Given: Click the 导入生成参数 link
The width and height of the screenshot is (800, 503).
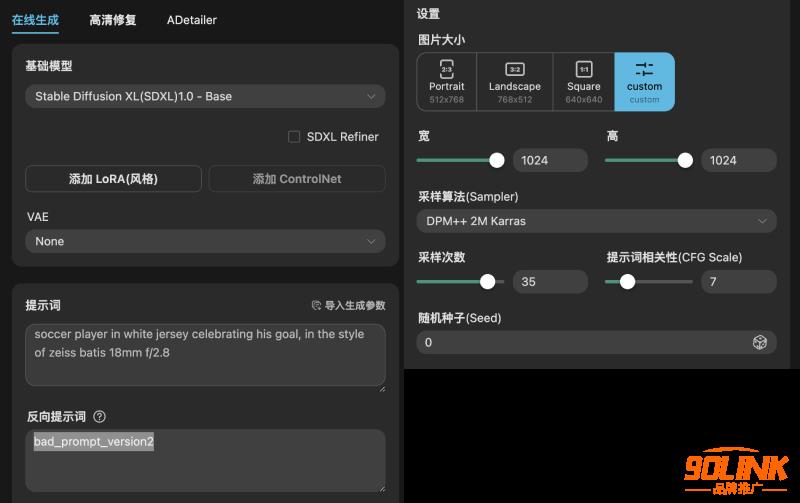Looking at the screenshot, I should [x=348, y=306].
